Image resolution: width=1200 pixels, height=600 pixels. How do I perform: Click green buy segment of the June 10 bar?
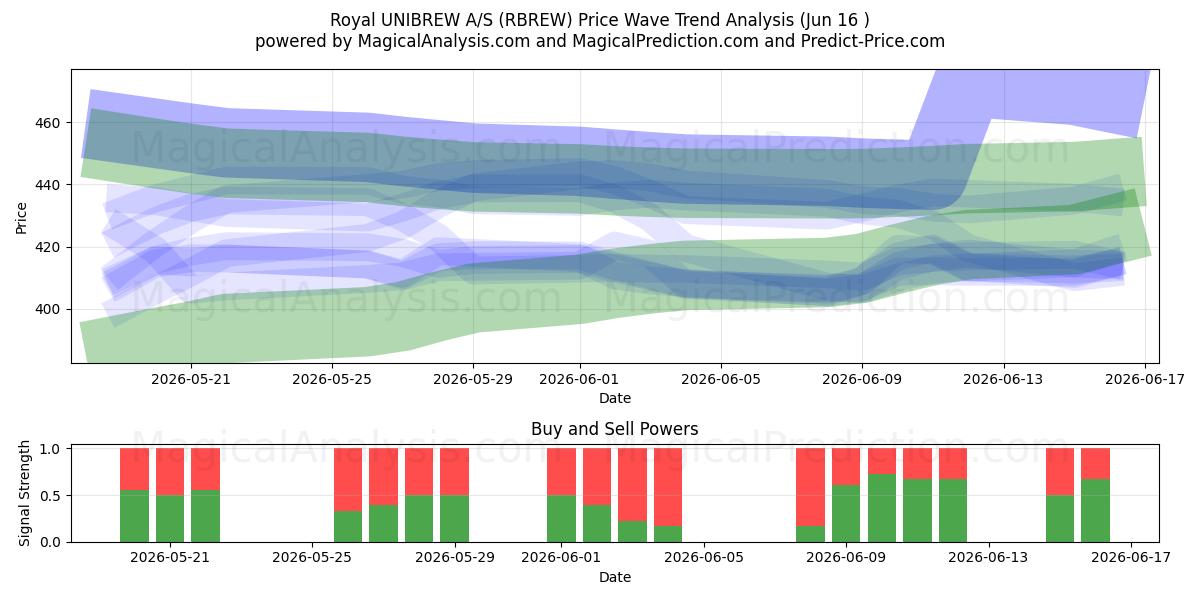point(881,508)
